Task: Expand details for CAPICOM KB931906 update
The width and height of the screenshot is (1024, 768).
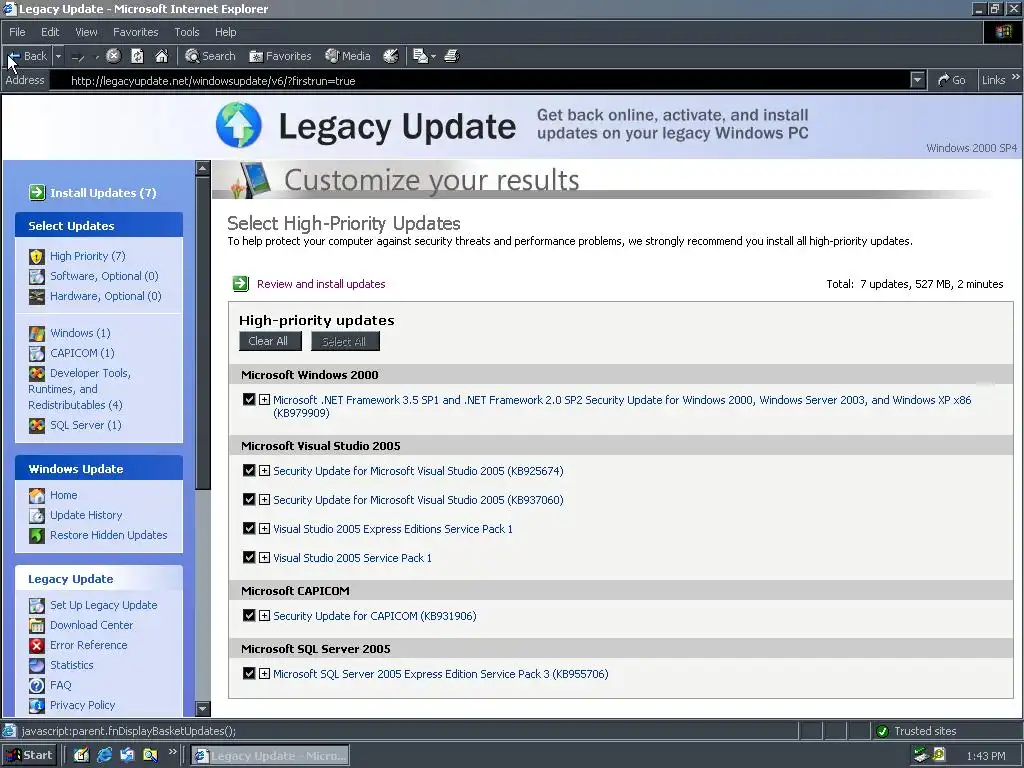Action: point(264,615)
